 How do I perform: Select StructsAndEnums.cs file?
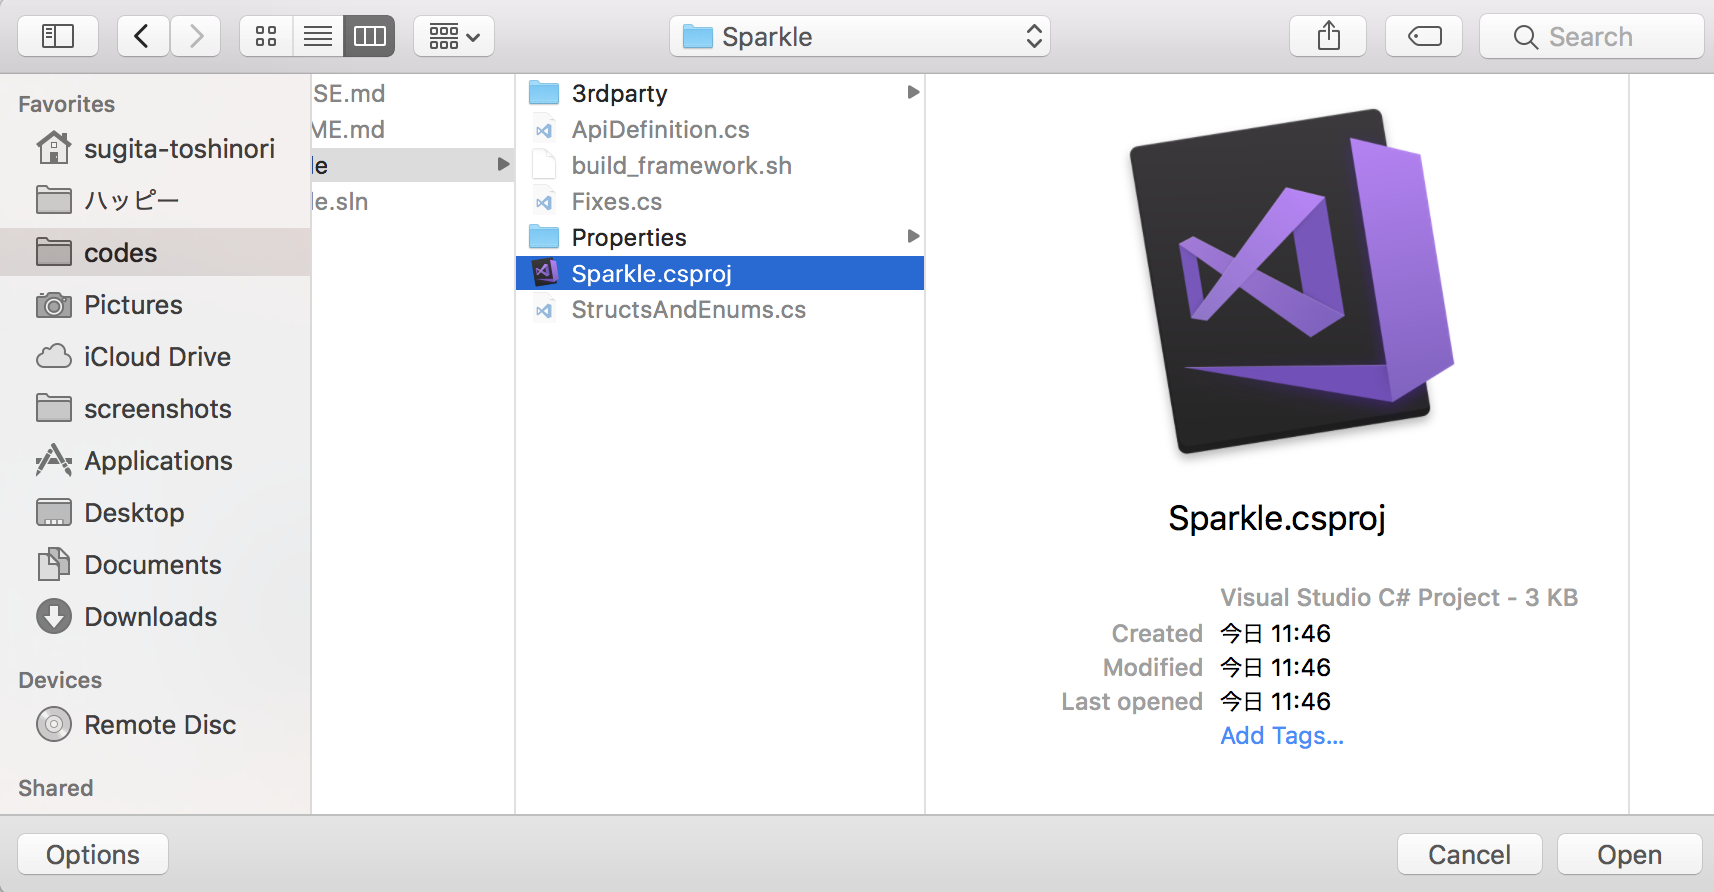tap(720, 309)
